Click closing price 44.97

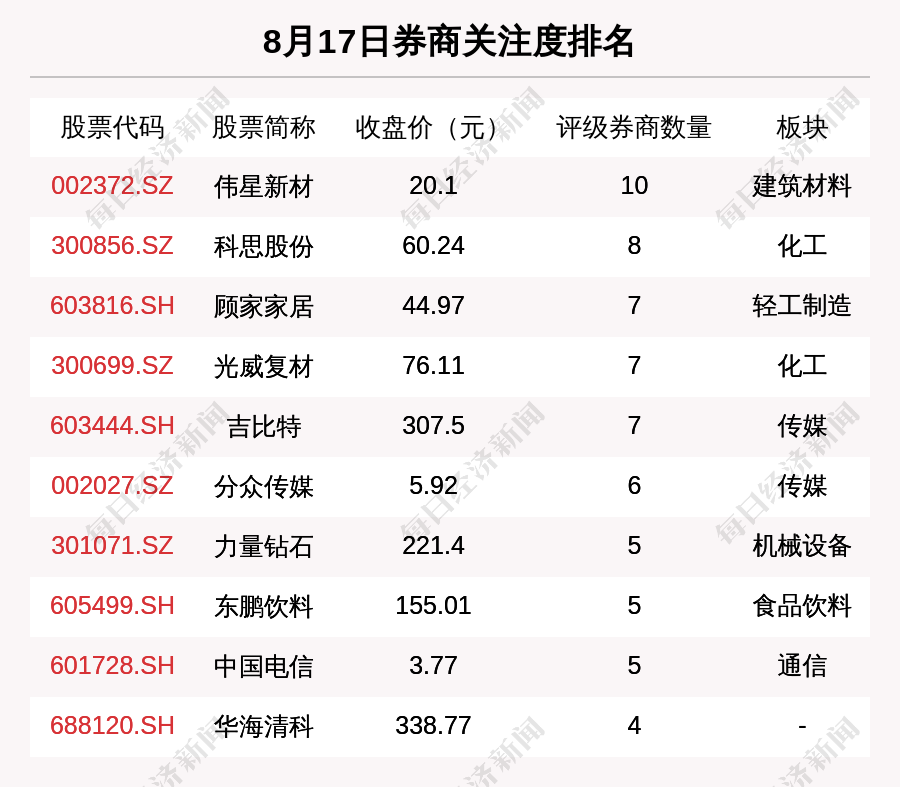pos(433,305)
